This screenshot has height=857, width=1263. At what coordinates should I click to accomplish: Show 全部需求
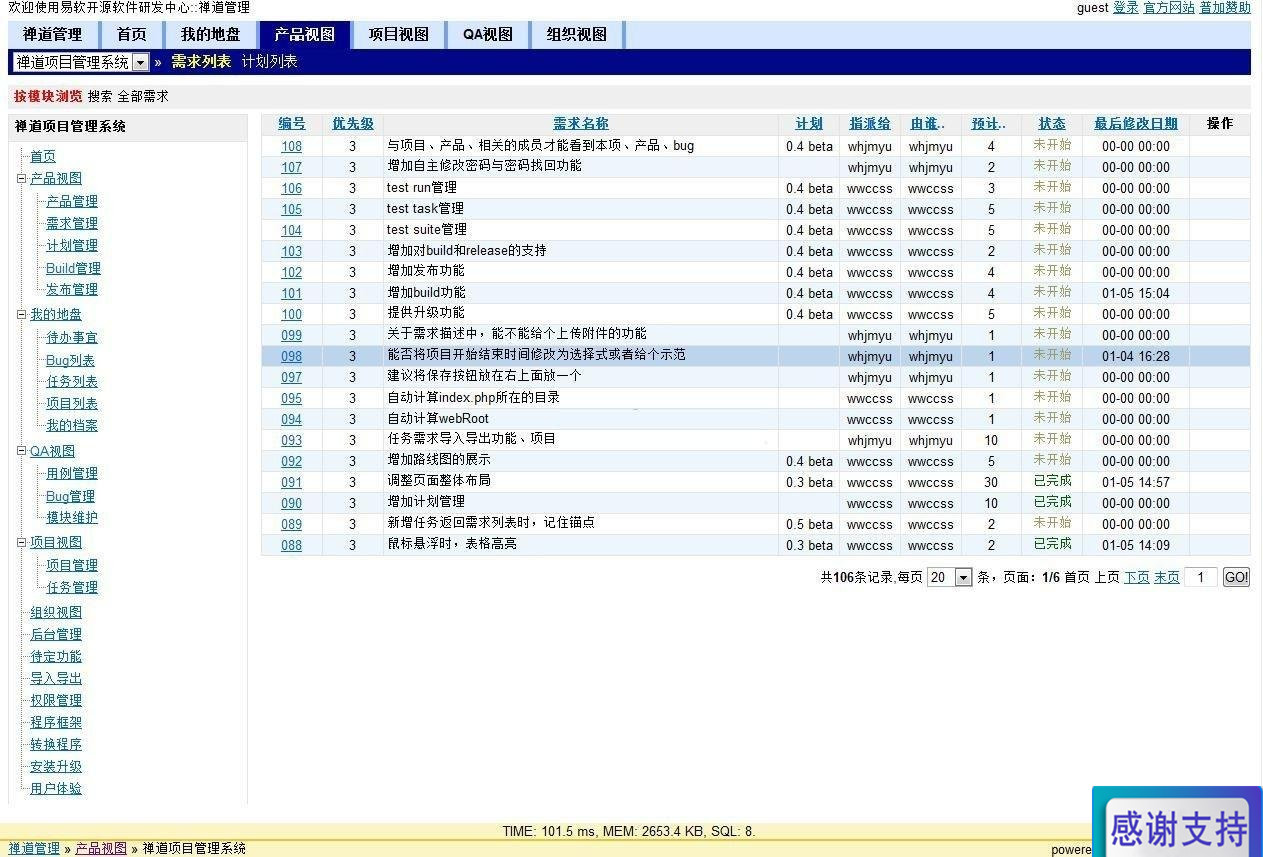point(143,97)
